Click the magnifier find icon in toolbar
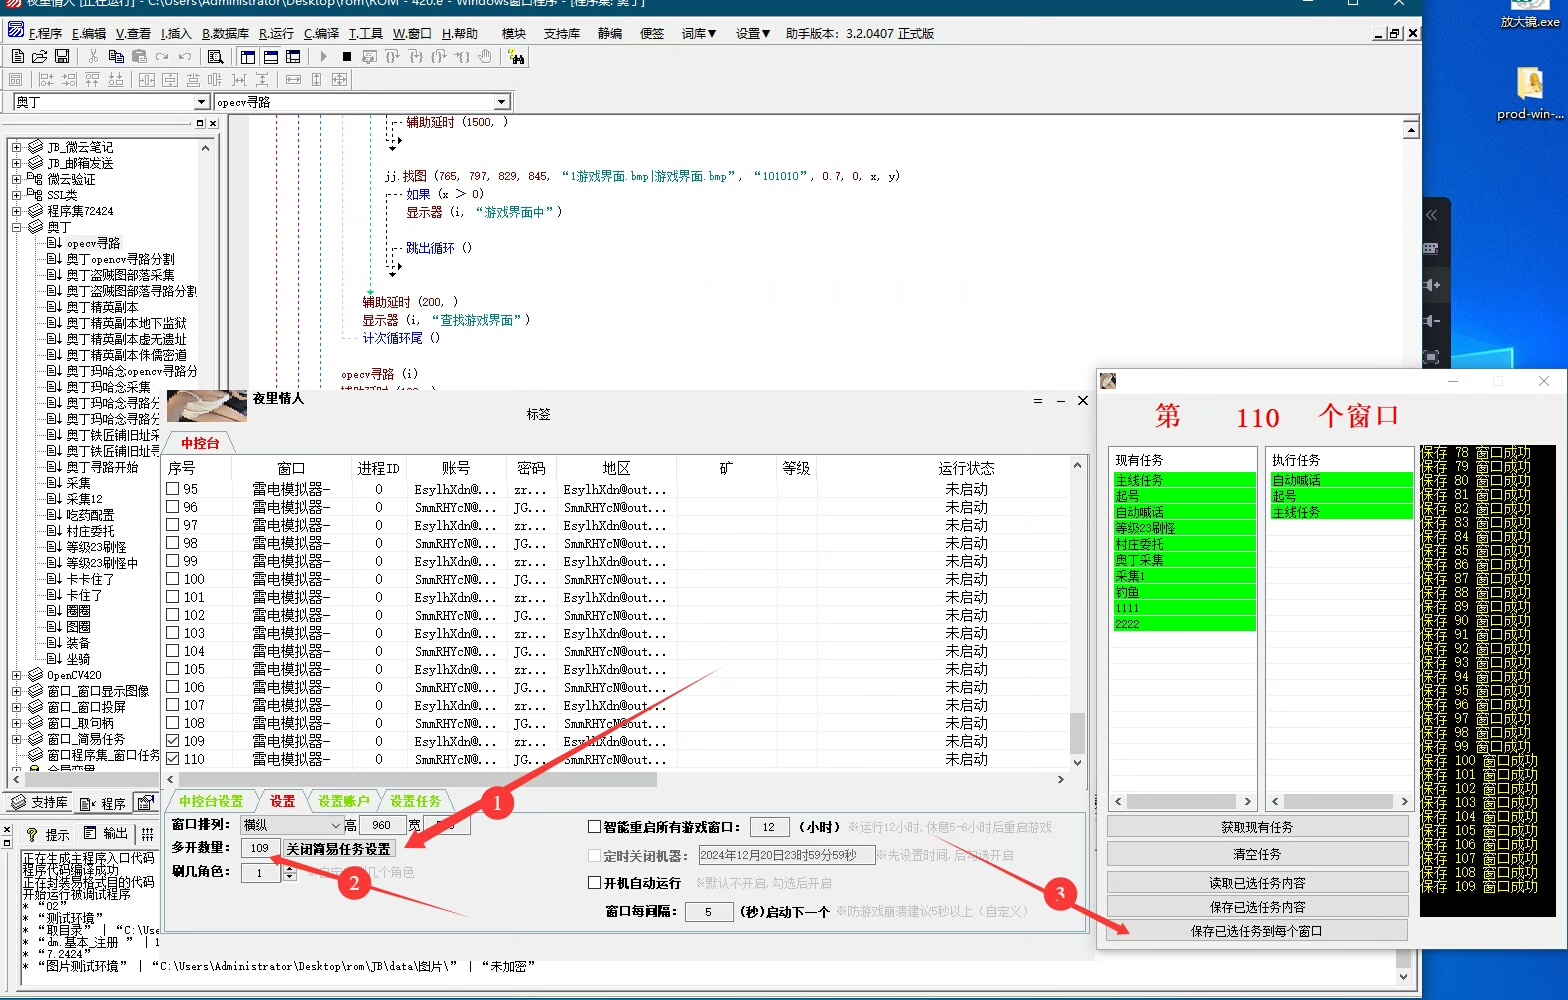Screen dimensions: 1568x1000 (215, 57)
